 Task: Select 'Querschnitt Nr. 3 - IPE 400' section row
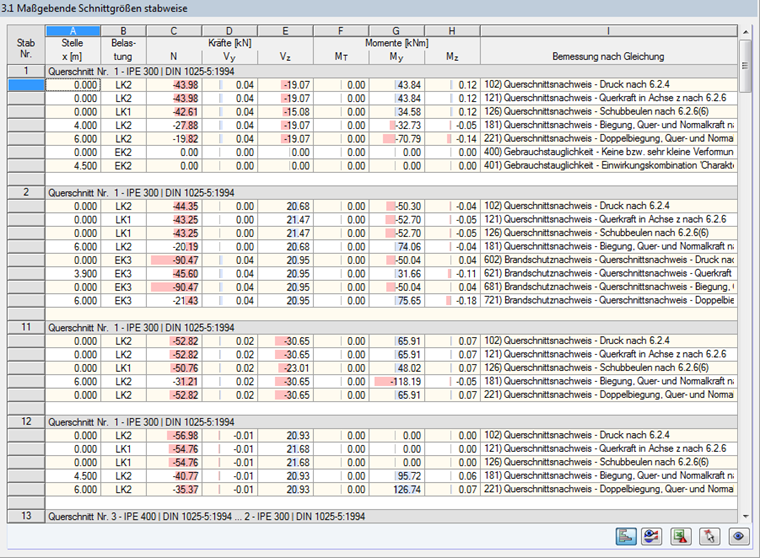392,516
